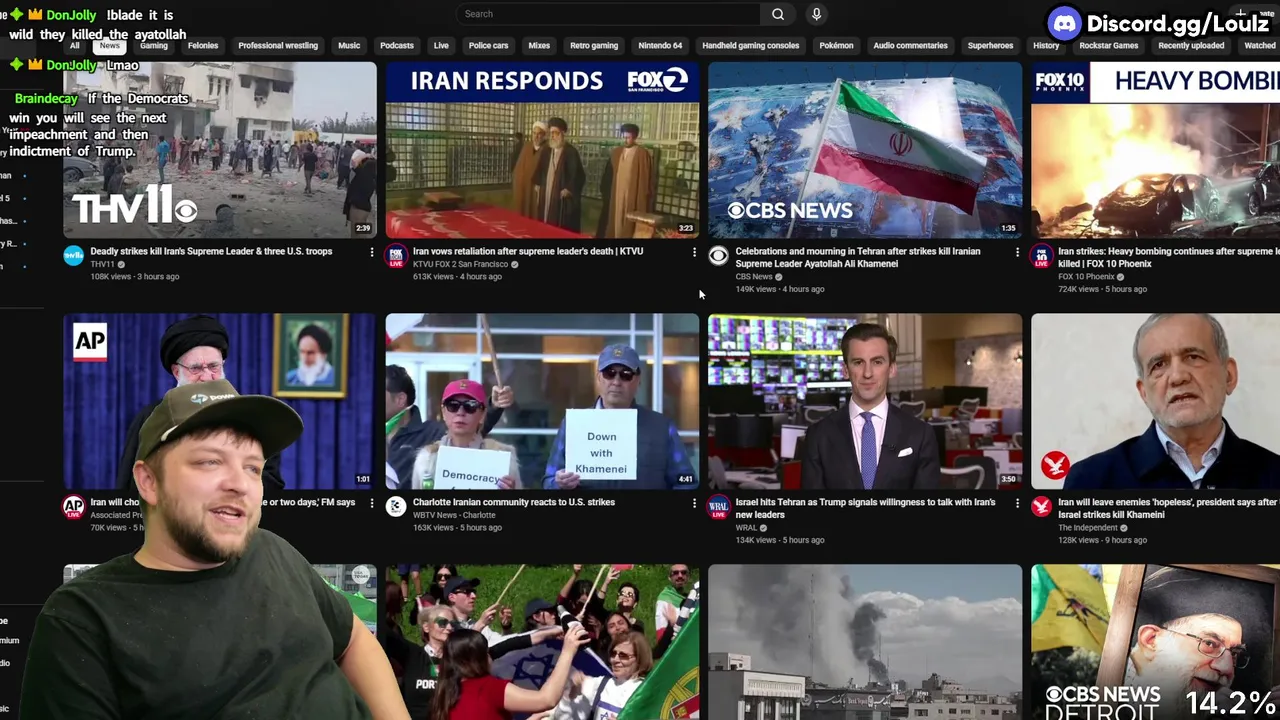Open The Independent channel avatar
This screenshot has height=720, width=1280.
1041,507
